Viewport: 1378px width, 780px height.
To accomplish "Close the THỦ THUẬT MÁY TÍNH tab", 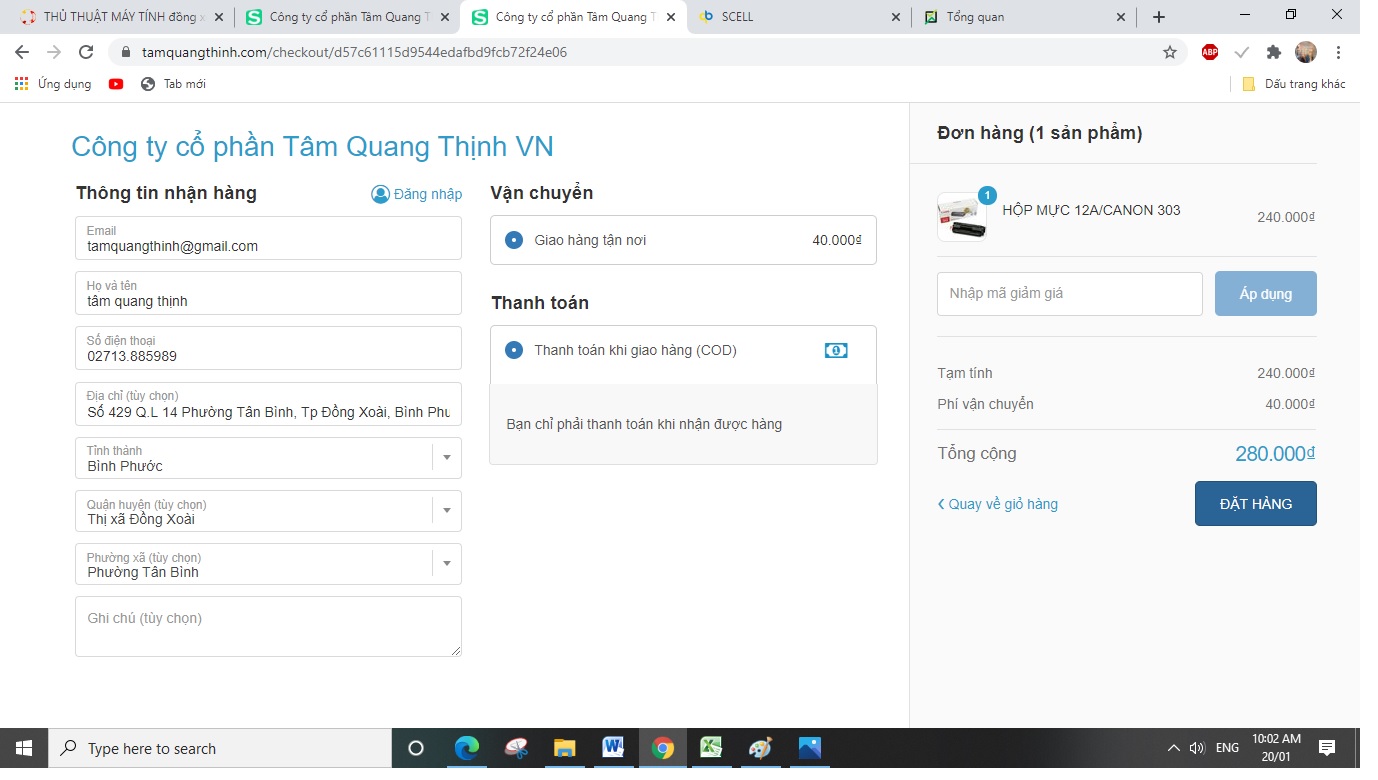I will point(219,17).
